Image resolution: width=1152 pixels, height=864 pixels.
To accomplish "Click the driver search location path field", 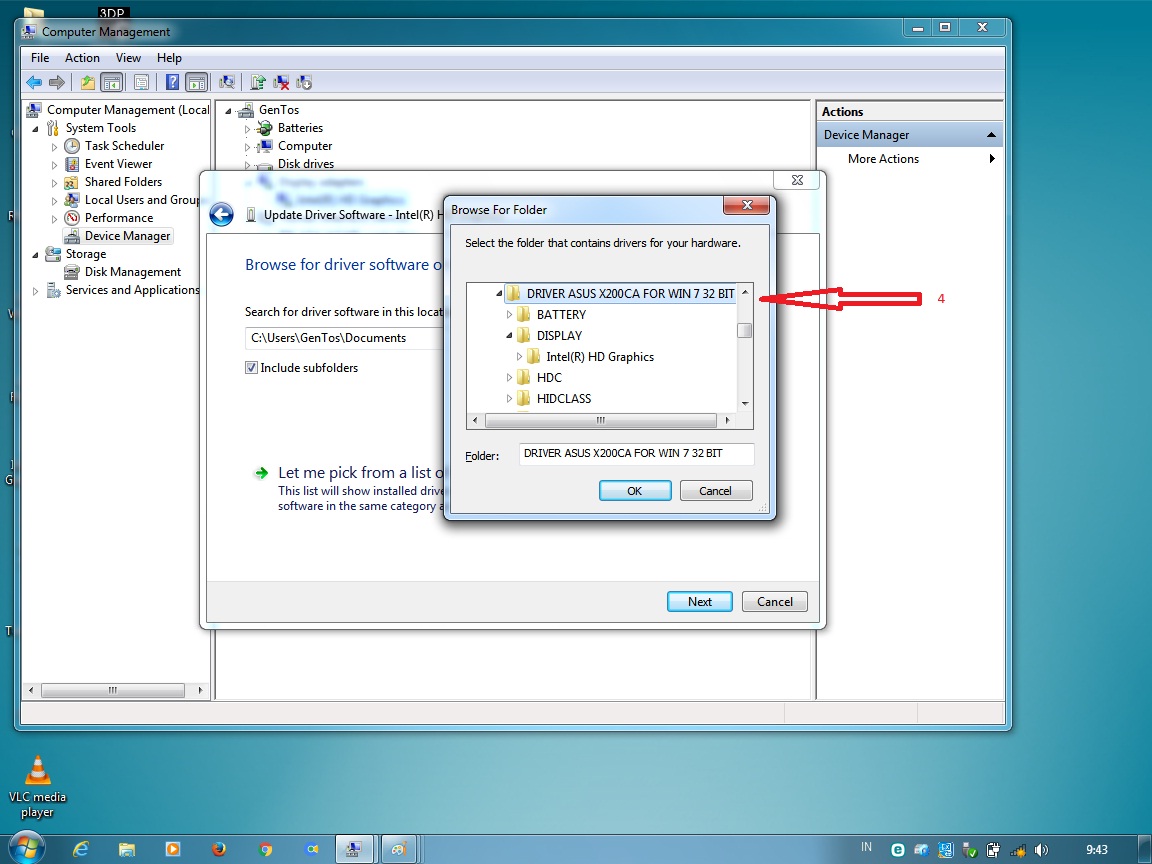I will point(345,338).
